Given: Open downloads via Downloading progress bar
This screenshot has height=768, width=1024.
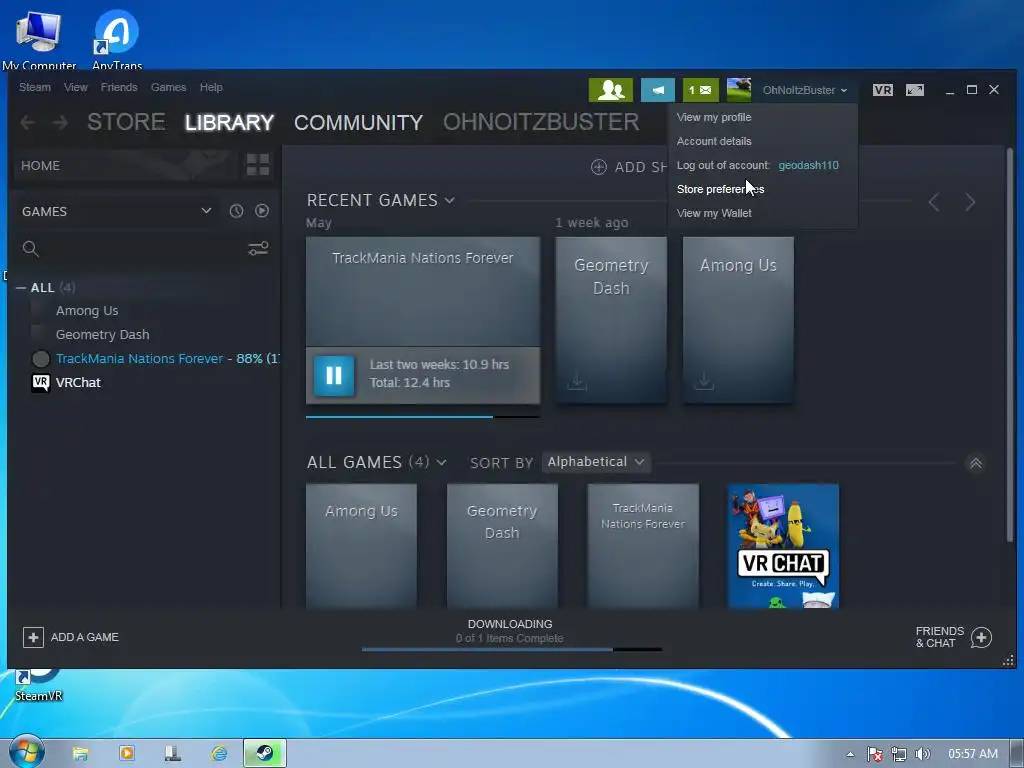Looking at the screenshot, I should pos(511,649).
